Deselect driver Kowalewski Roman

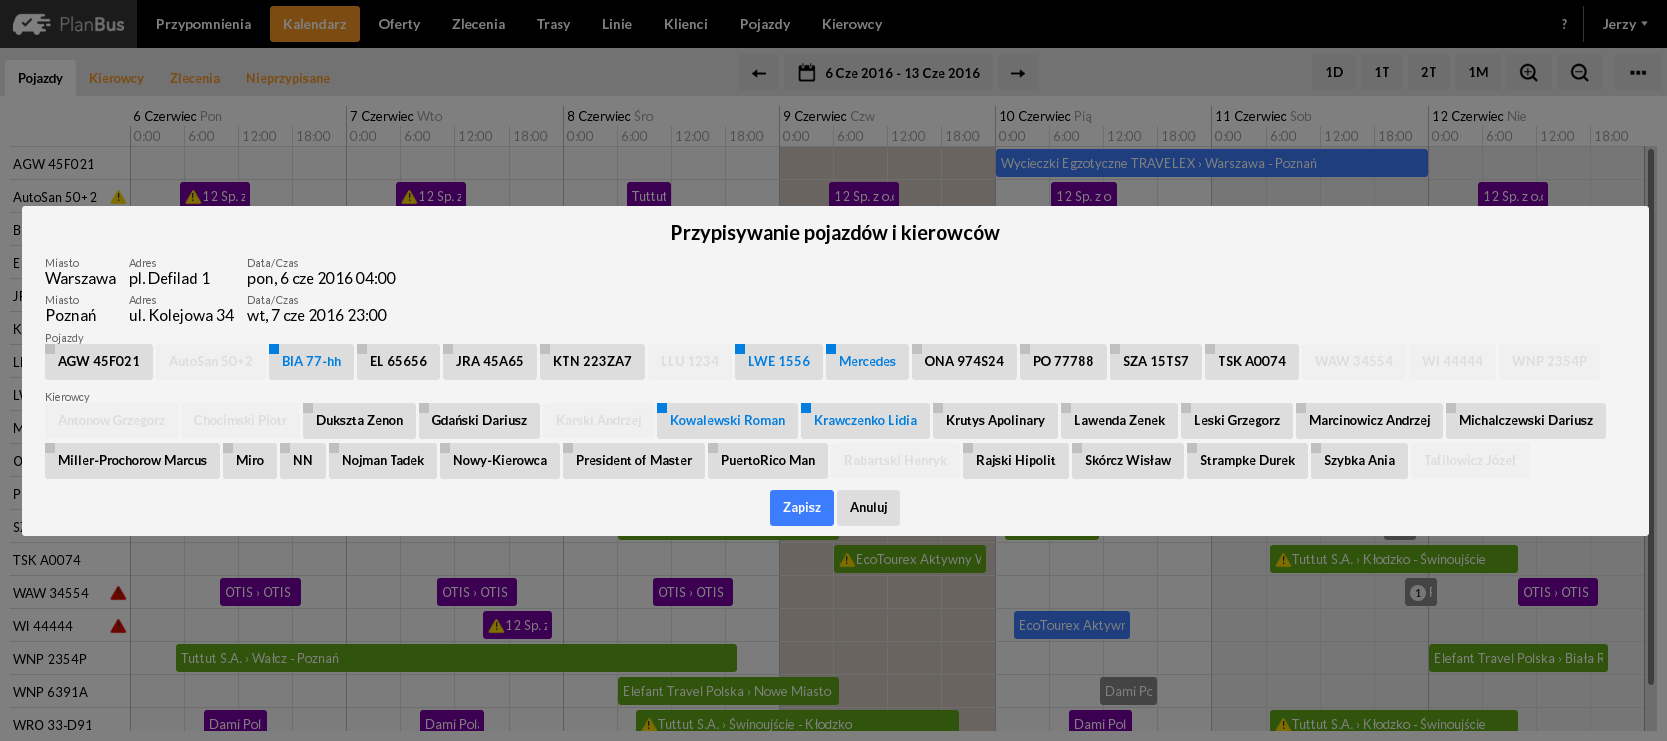click(727, 421)
